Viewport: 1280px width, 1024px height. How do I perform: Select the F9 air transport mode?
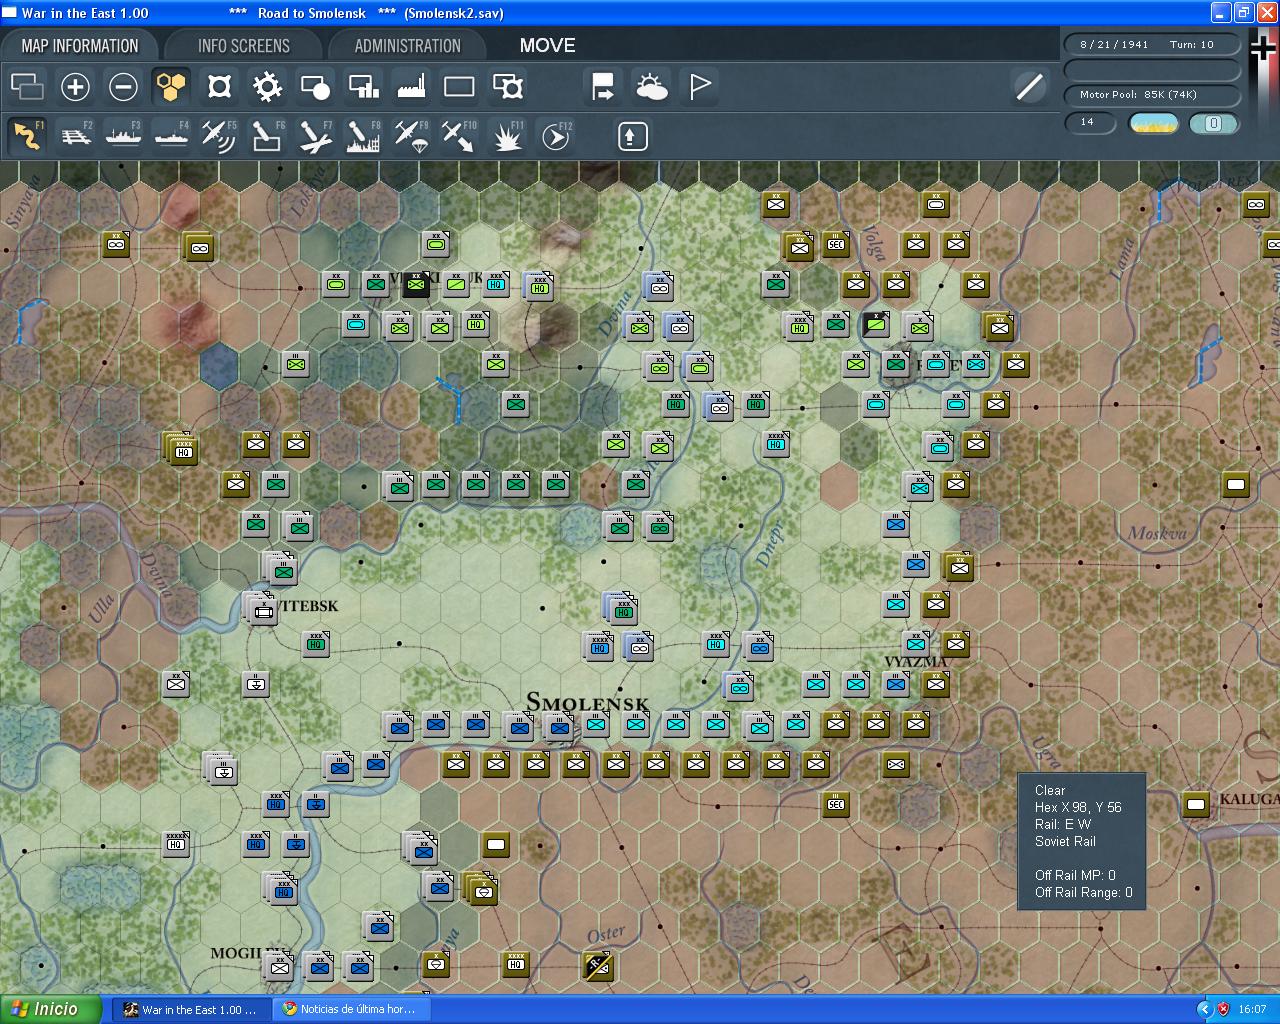coord(411,136)
